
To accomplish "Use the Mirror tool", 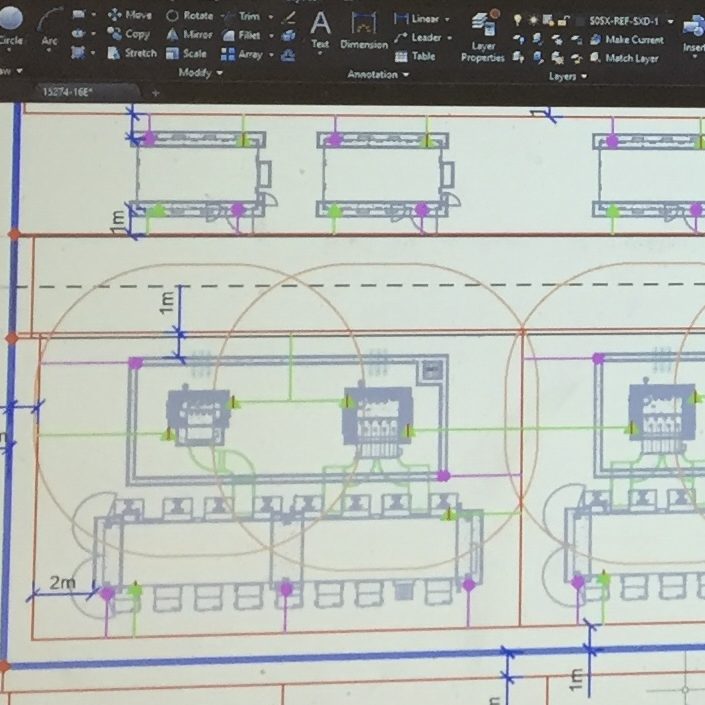I will click(x=189, y=34).
